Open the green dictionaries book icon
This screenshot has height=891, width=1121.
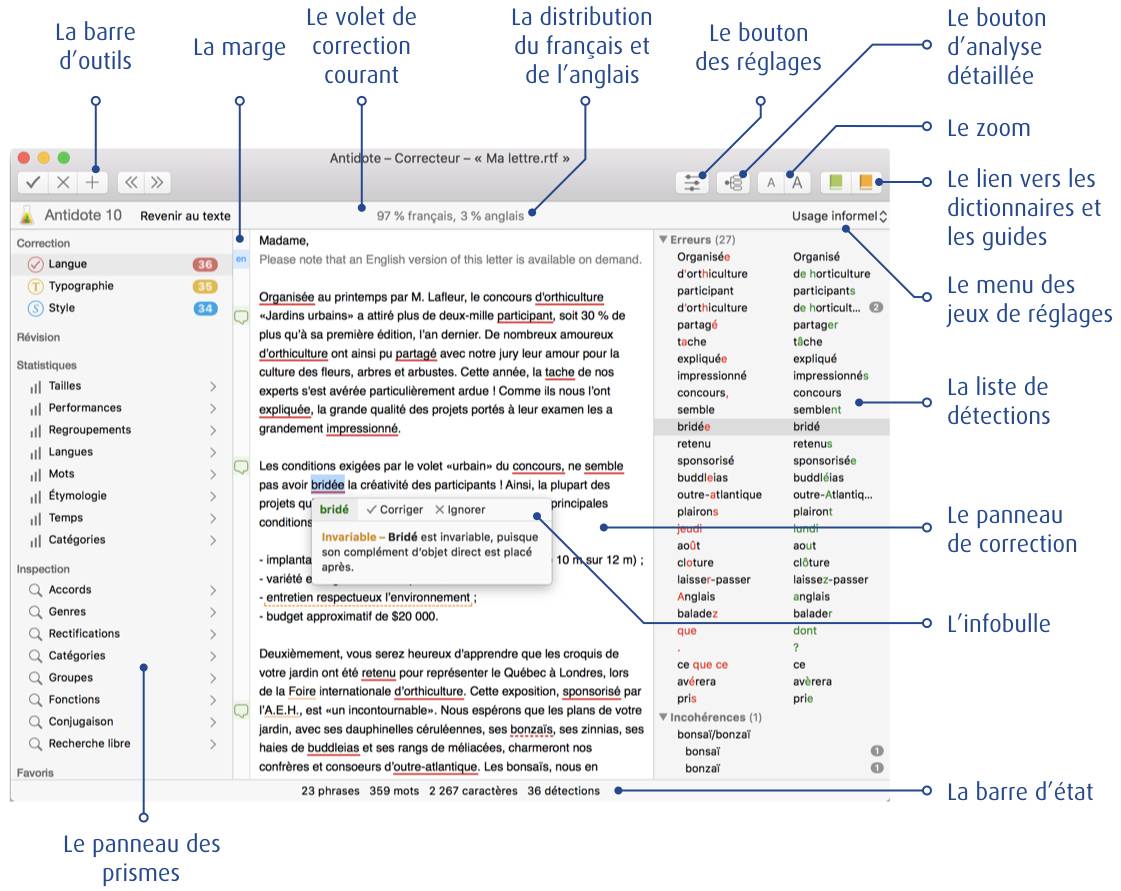pos(836,182)
